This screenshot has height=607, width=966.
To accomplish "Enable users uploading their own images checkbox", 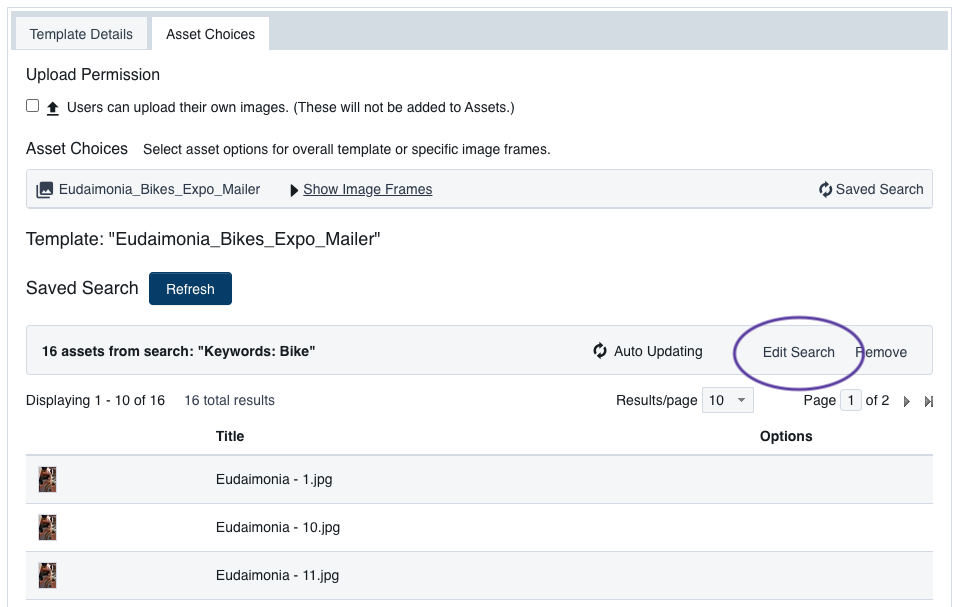I will pos(33,106).
